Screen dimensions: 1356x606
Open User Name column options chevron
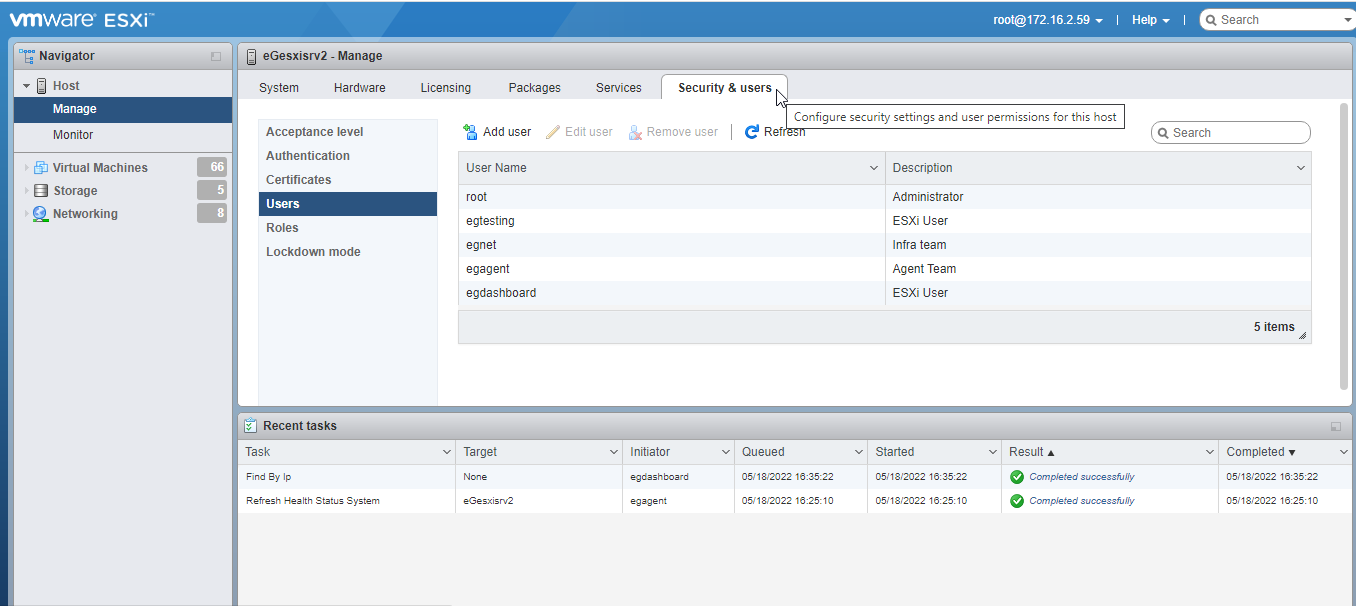874,168
